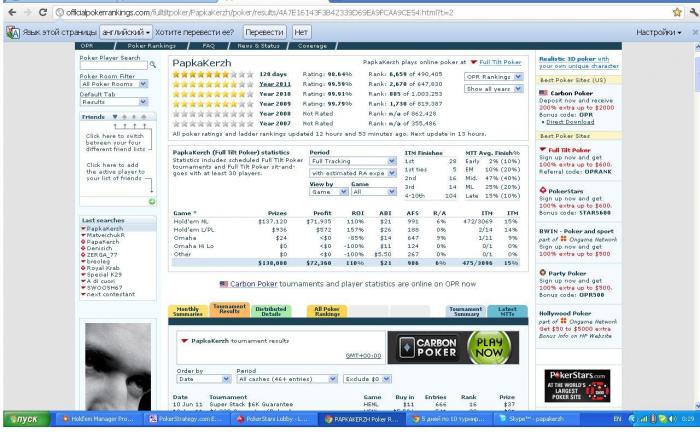The width and height of the screenshot is (700, 438).
Task: Click the Carbon Poker flag icon in center banner
Action: [224, 284]
